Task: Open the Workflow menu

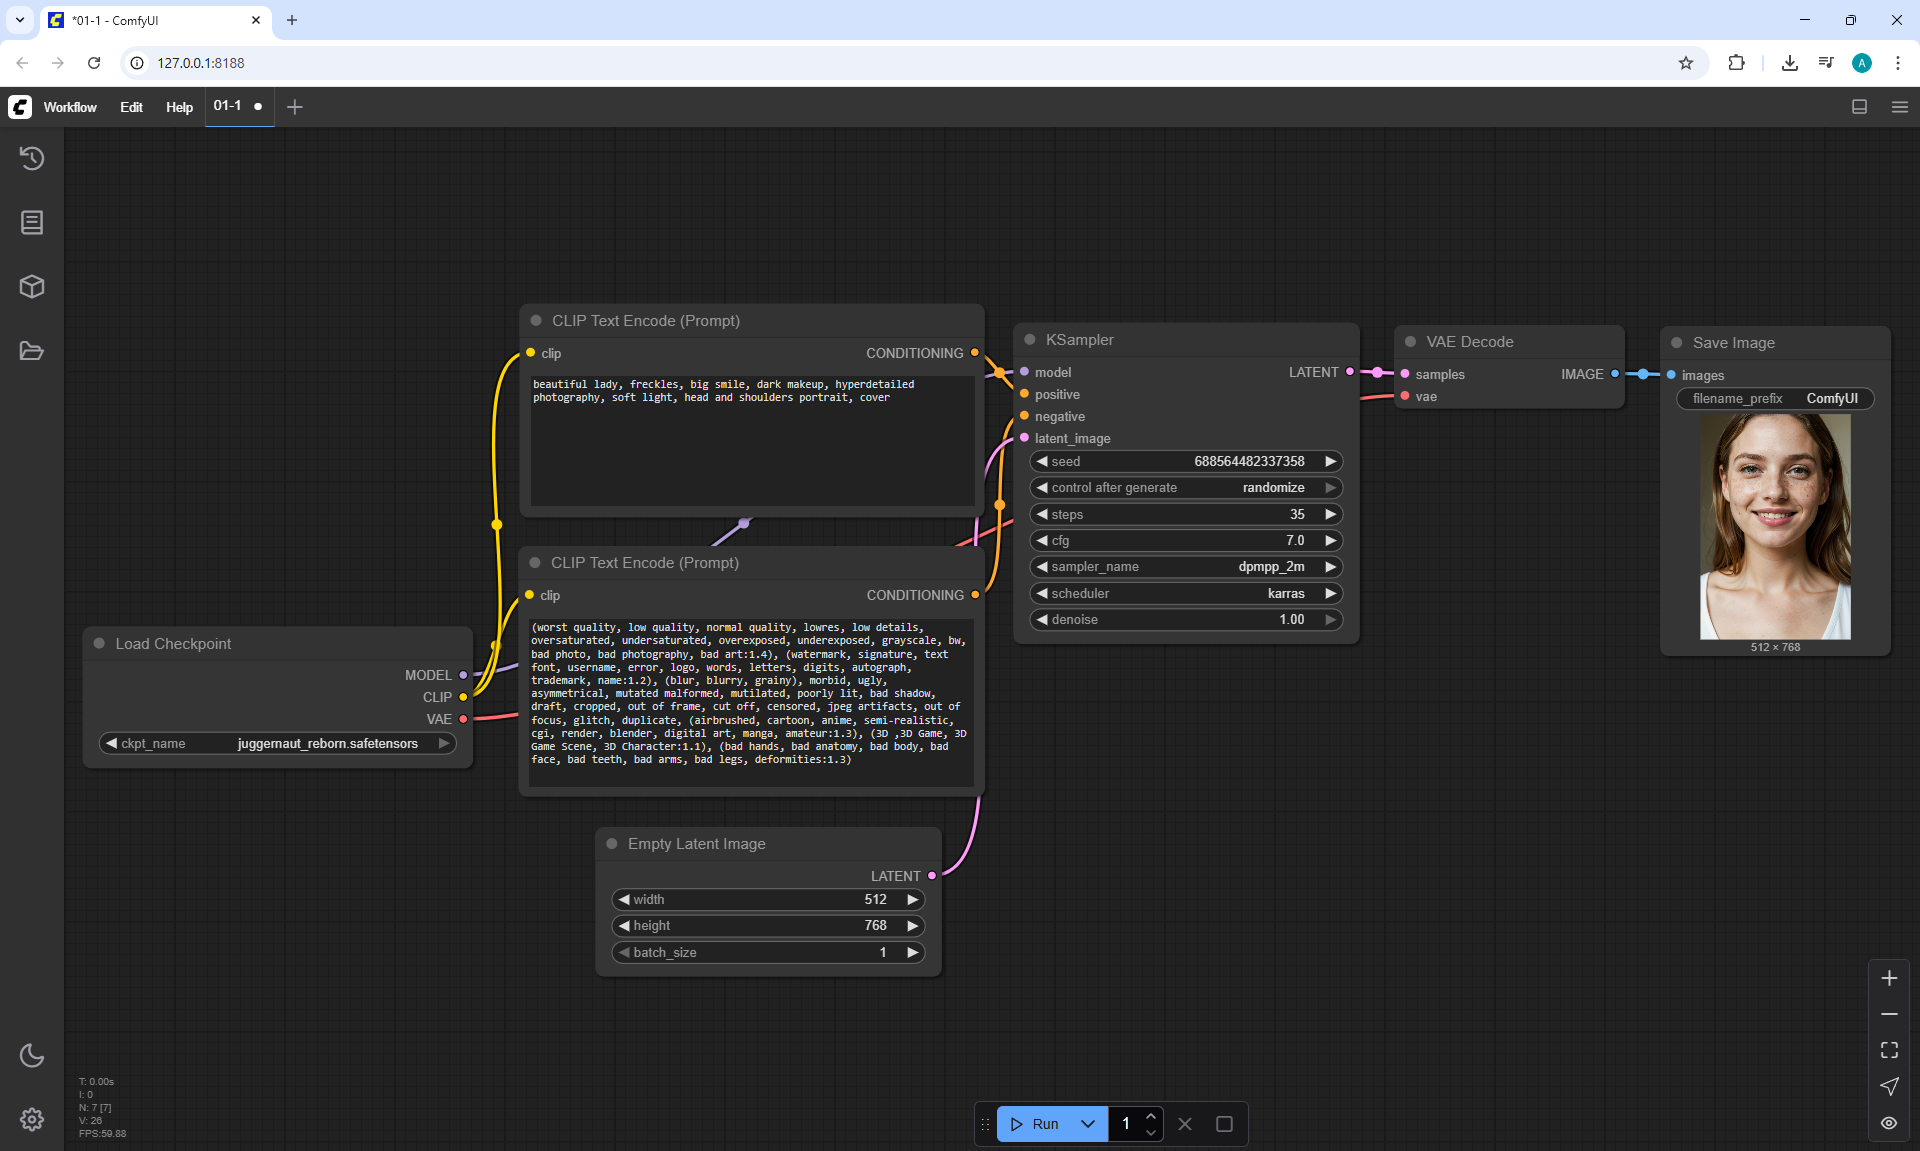Action: [x=70, y=107]
